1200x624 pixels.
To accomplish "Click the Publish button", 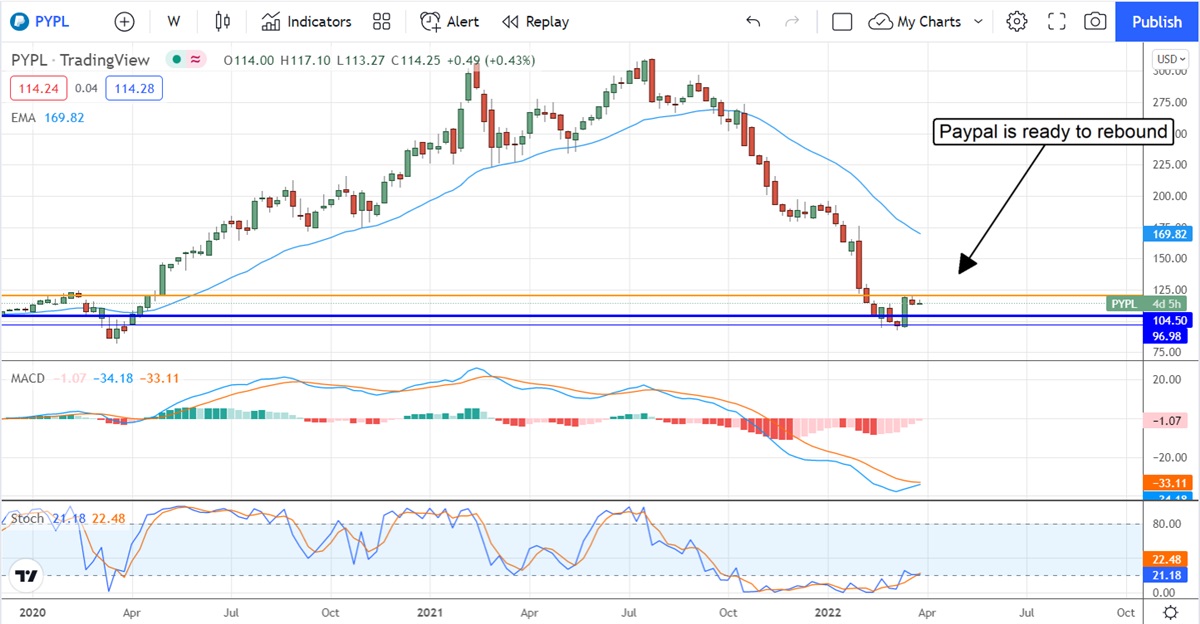I will [1157, 21].
